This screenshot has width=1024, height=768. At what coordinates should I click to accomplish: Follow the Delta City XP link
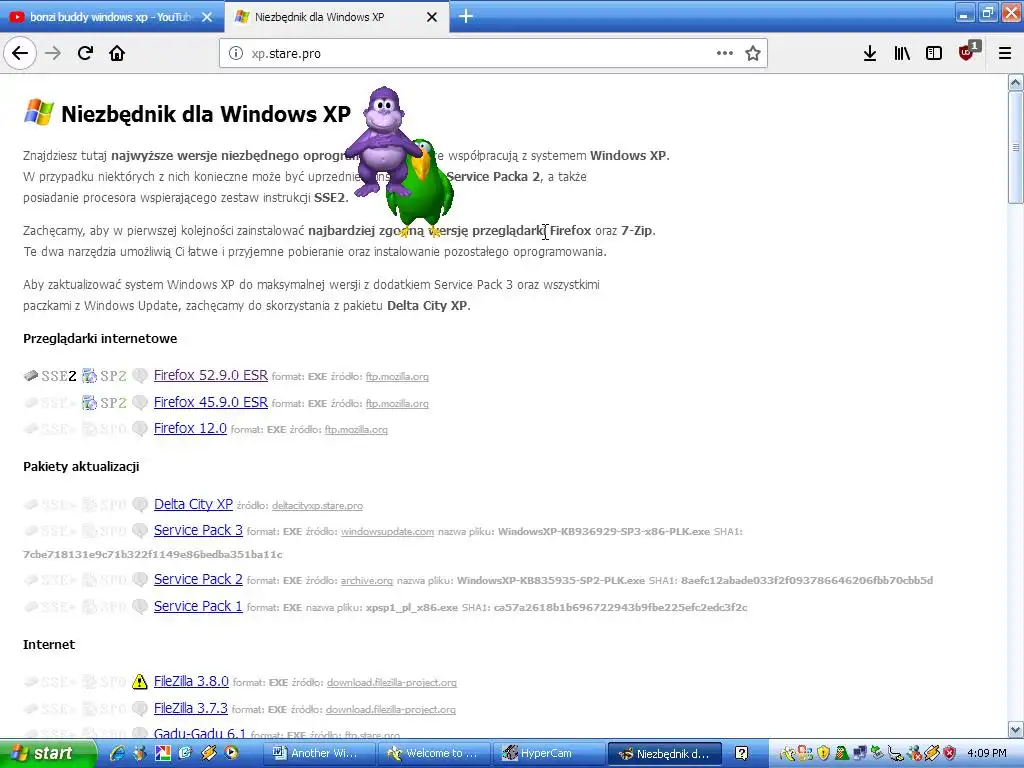pos(193,504)
